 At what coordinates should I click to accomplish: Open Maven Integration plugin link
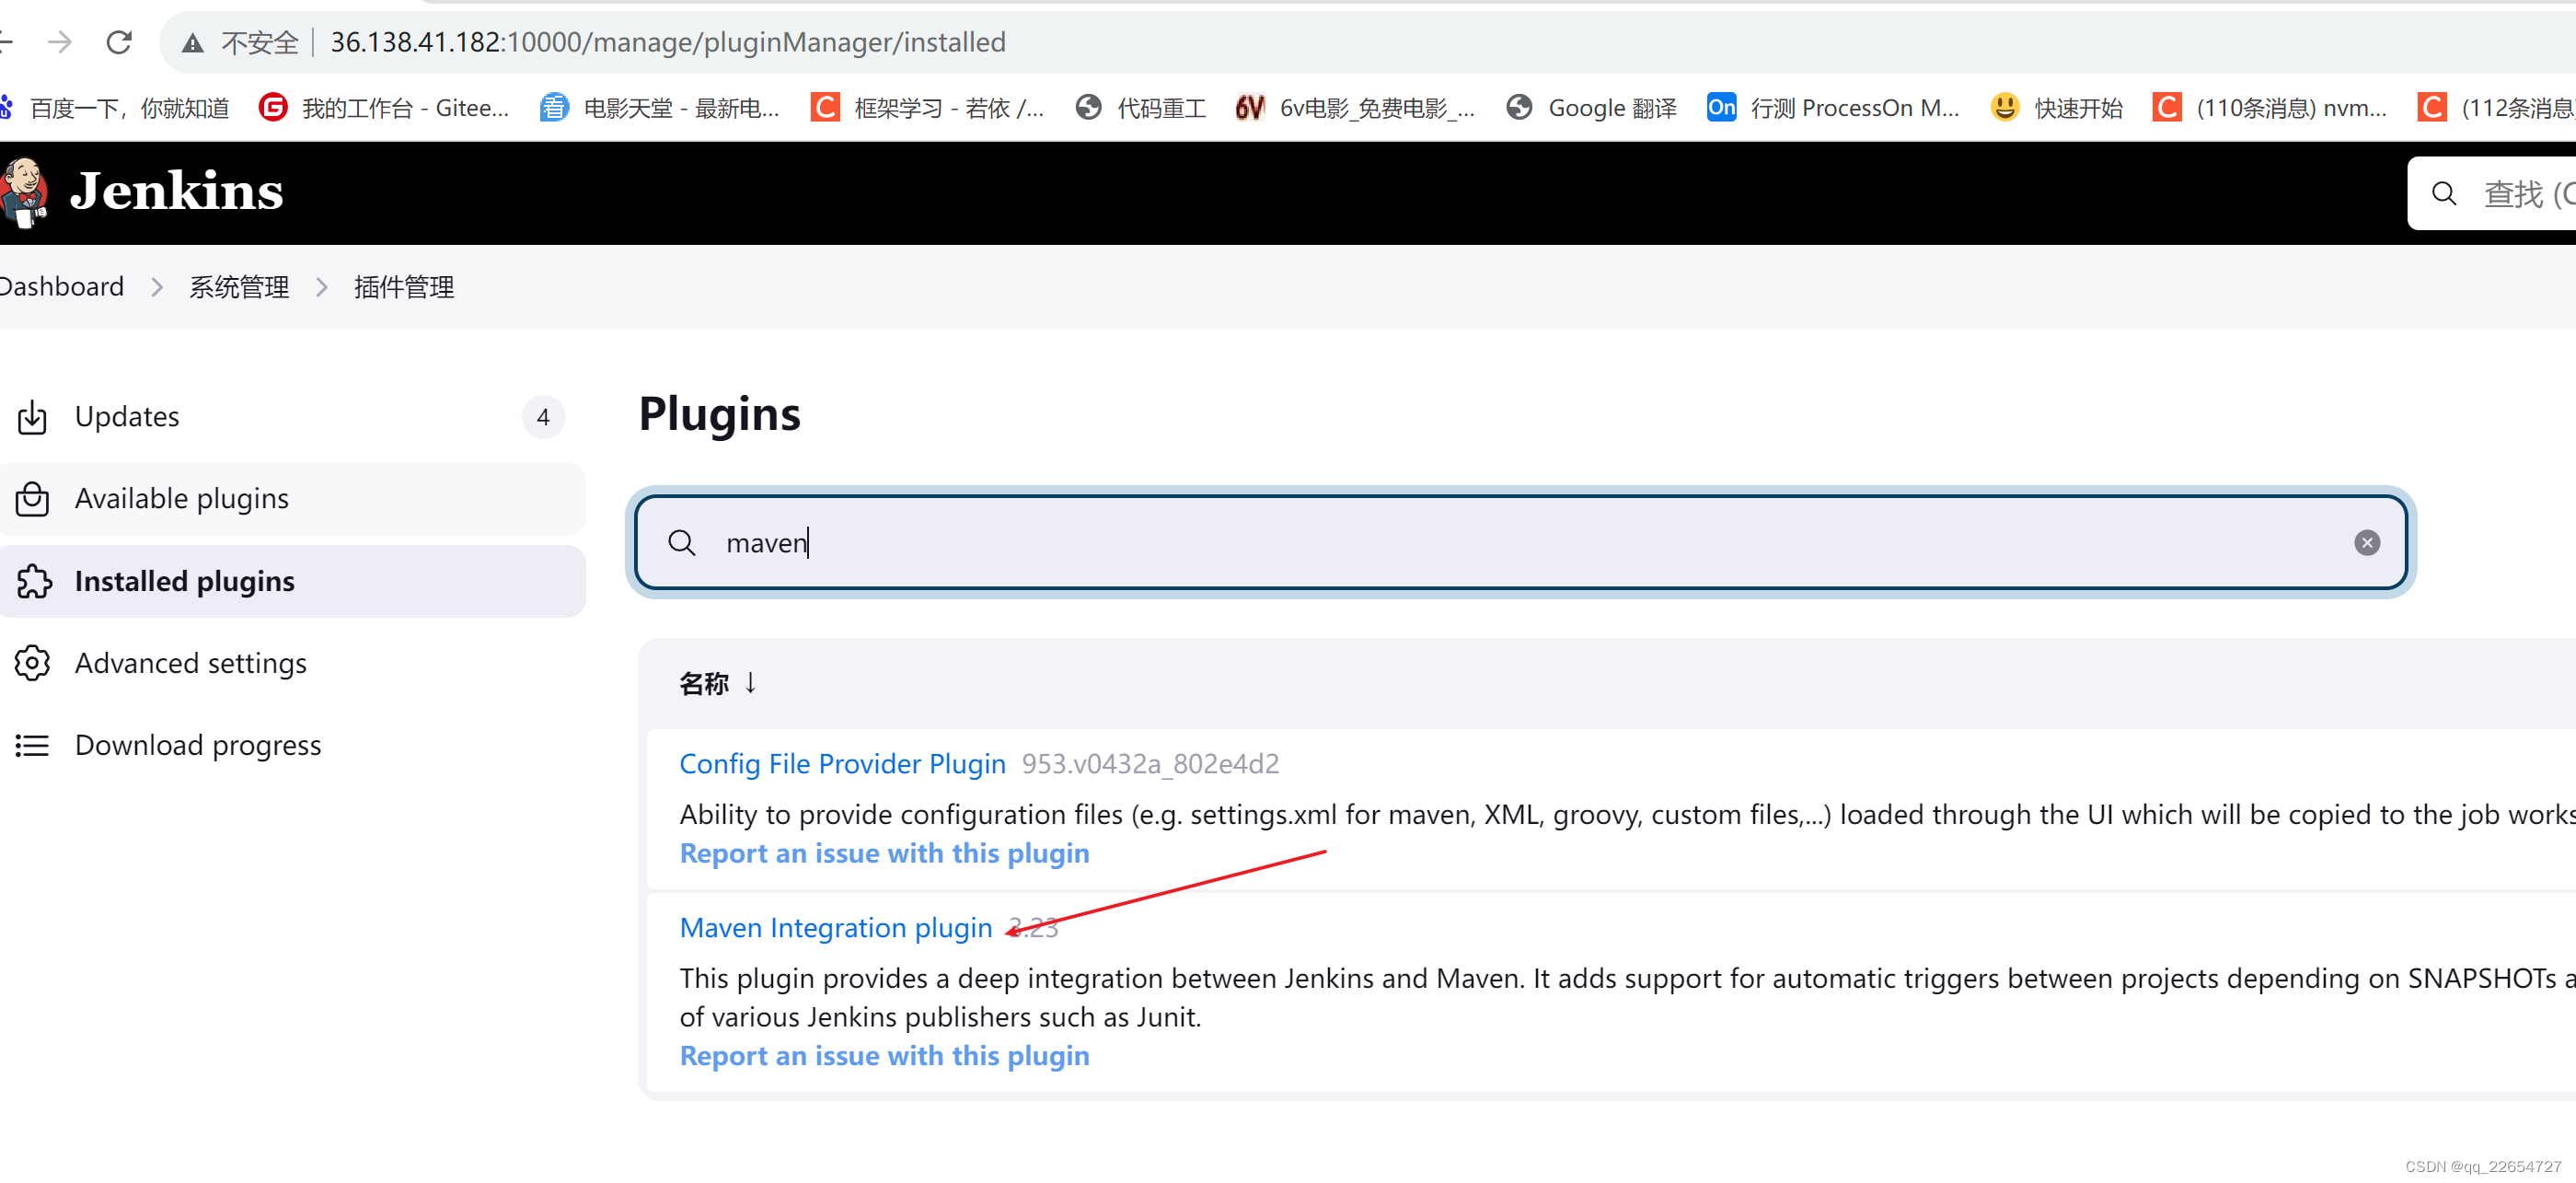tap(836, 928)
